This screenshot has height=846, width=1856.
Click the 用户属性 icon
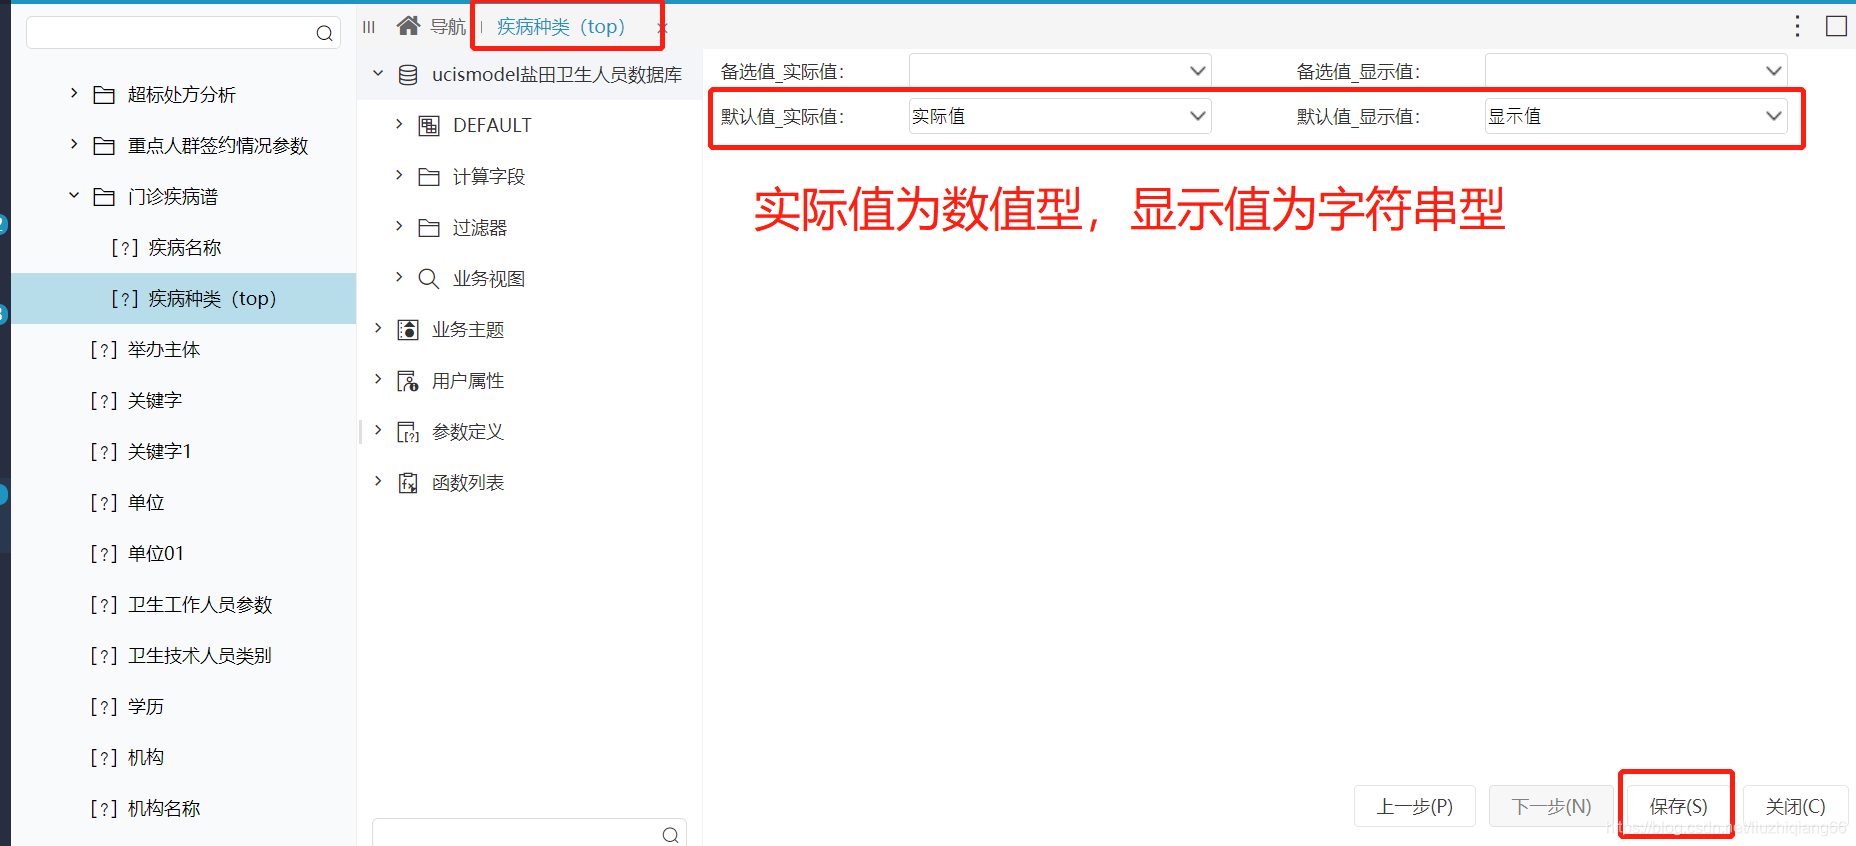(408, 381)
